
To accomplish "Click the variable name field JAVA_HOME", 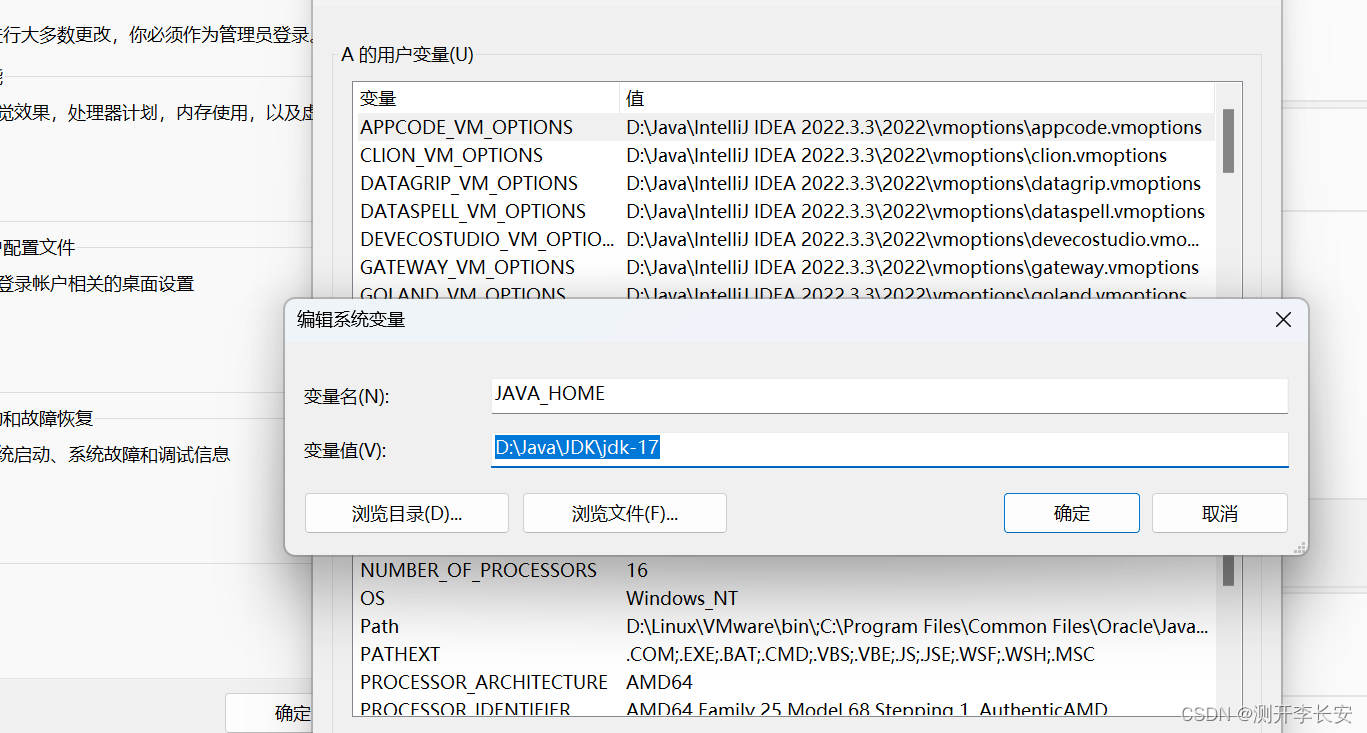I will [x=889, y=395].
